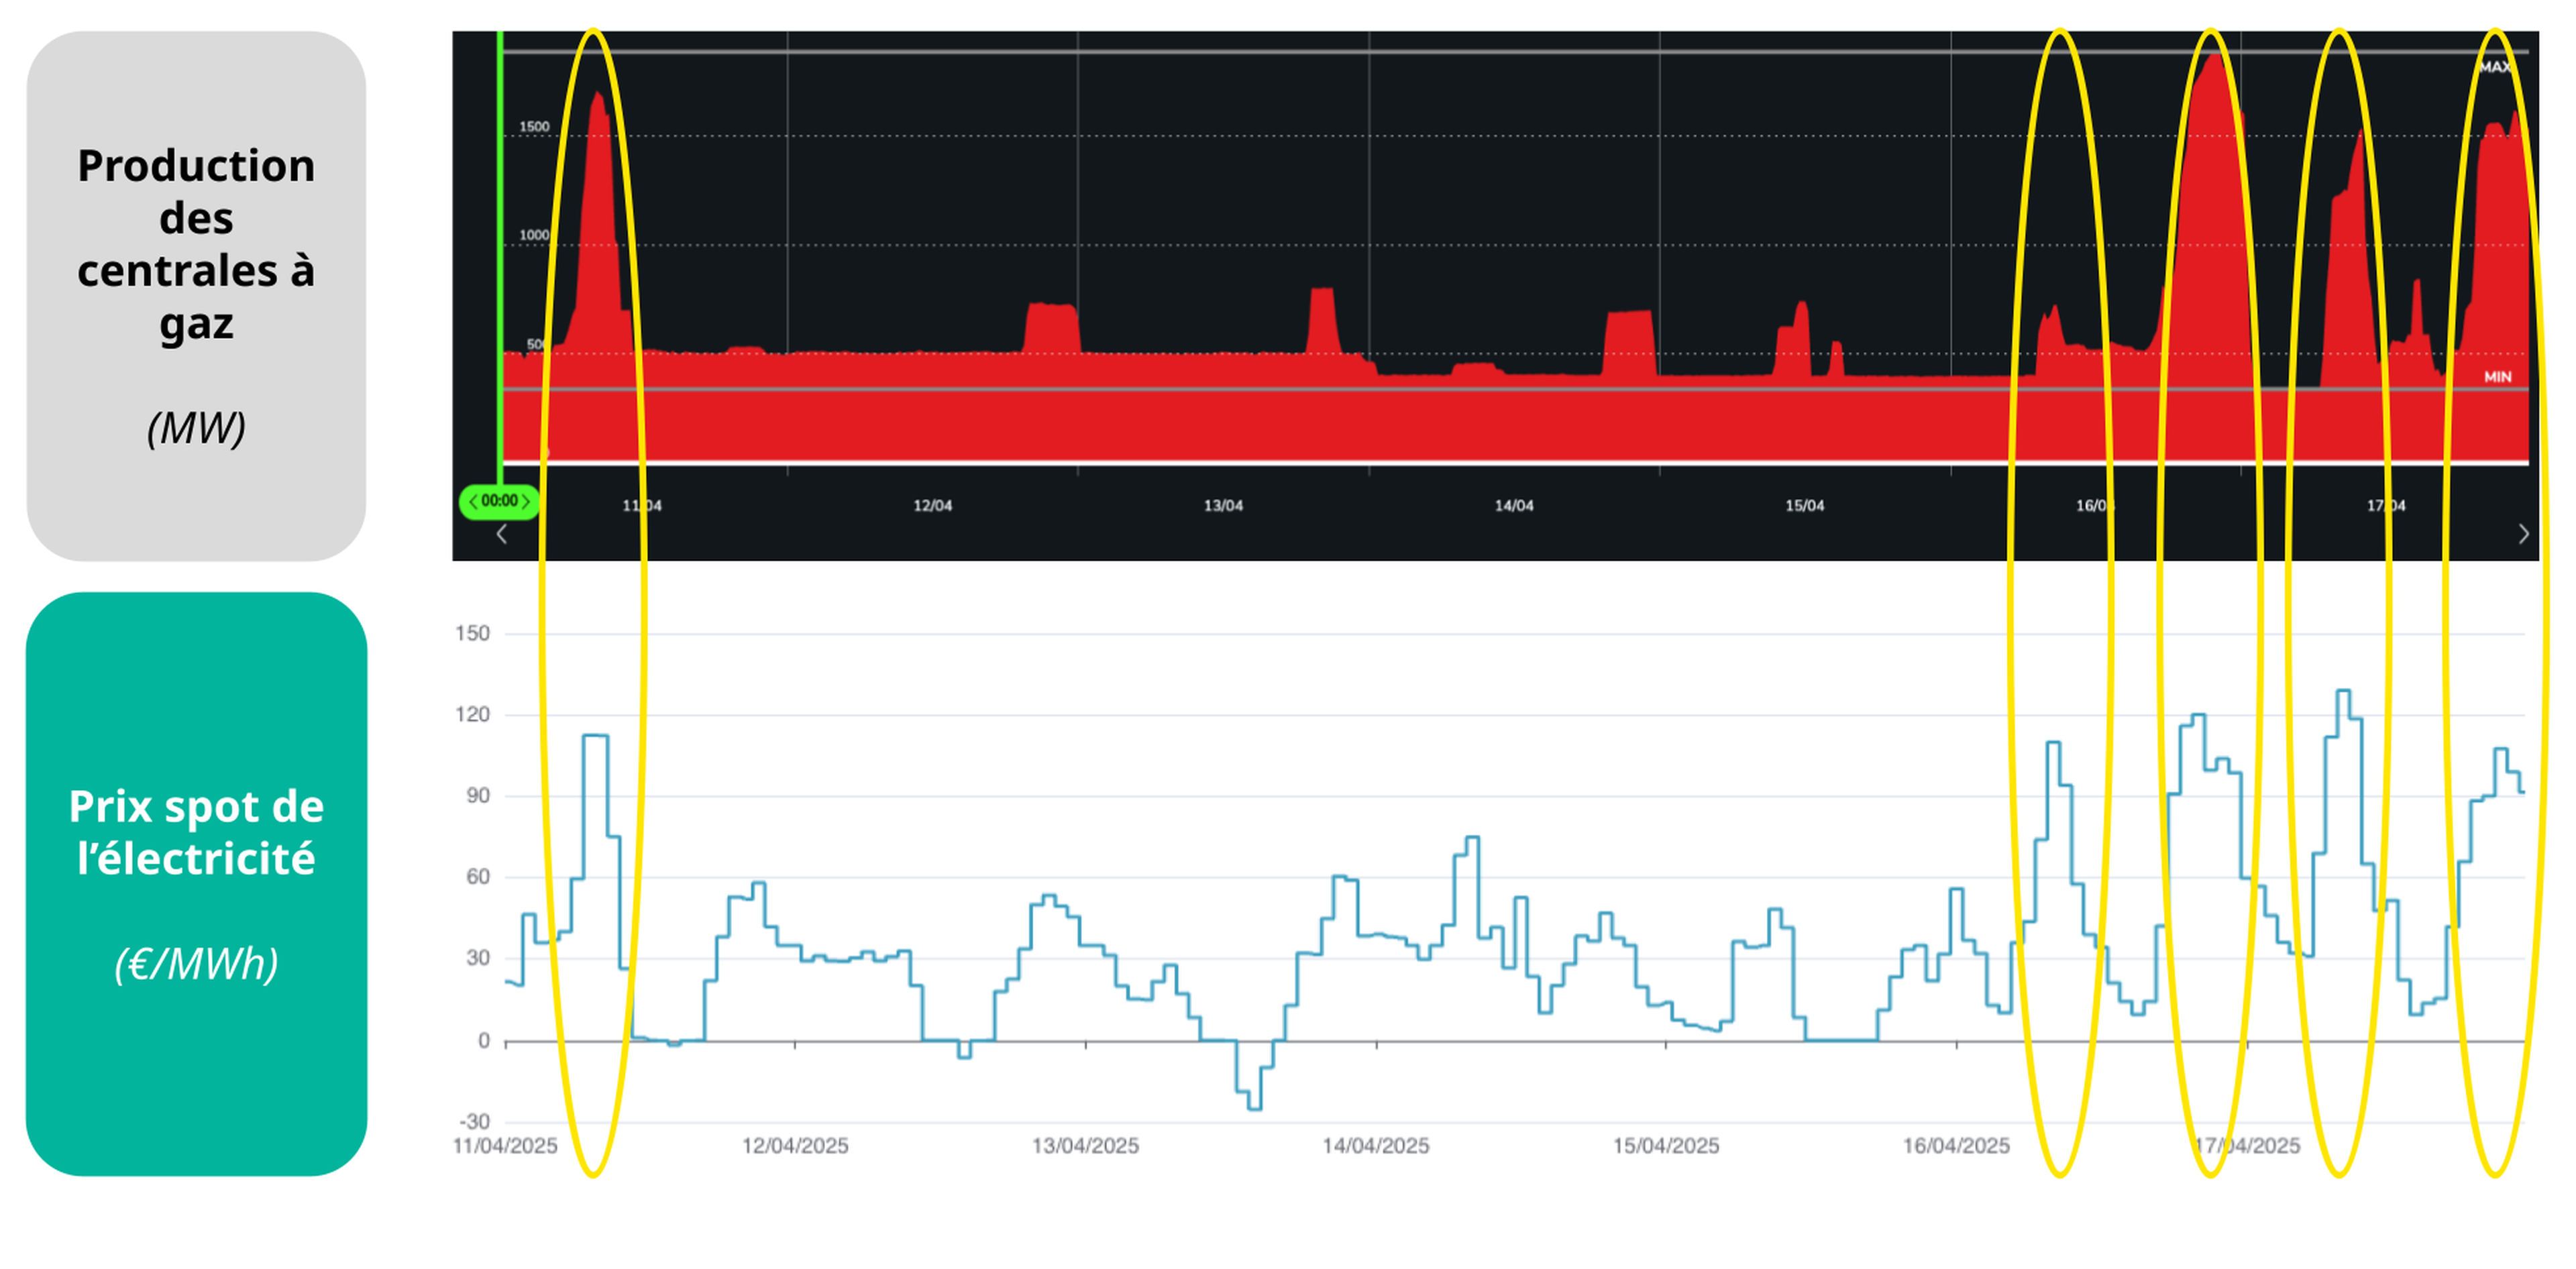The width and height of the screenshot is (2576, 1269).
Task: Click the 1000 value on the gas chart axis
Action: click(x=534, y=235)
